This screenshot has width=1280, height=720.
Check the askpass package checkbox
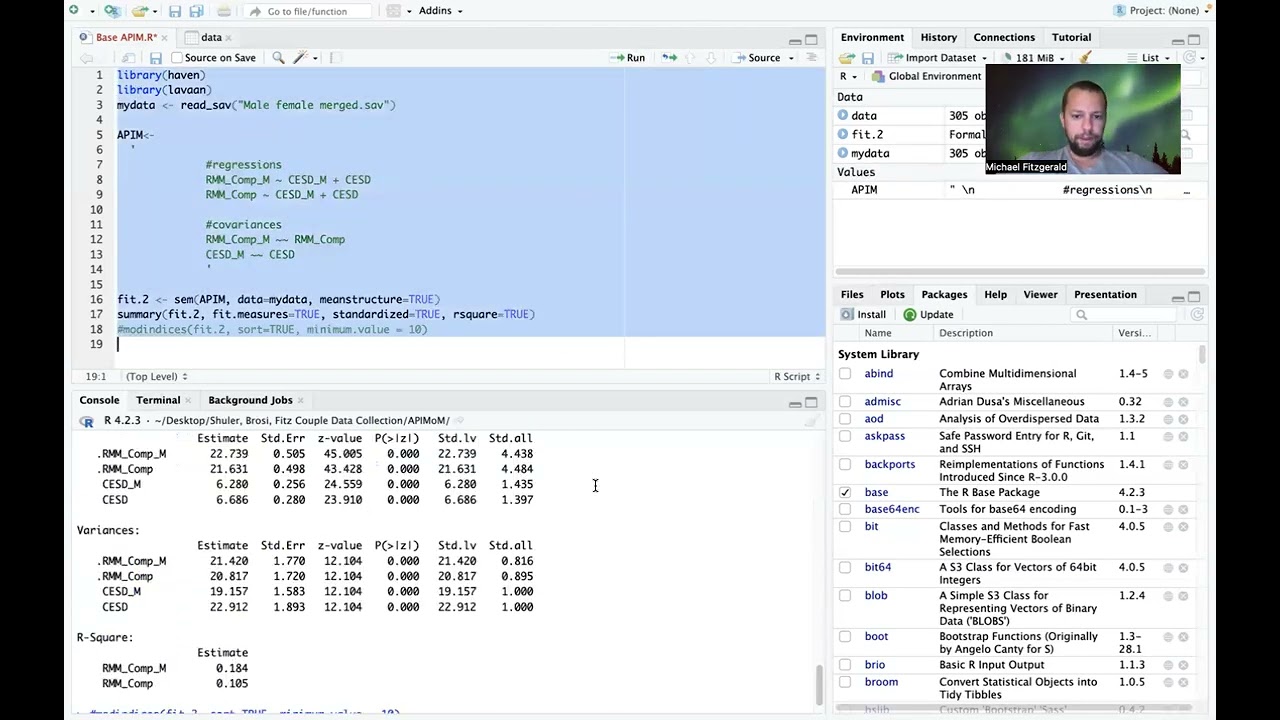pyautogui.click(x=845, y=437)
